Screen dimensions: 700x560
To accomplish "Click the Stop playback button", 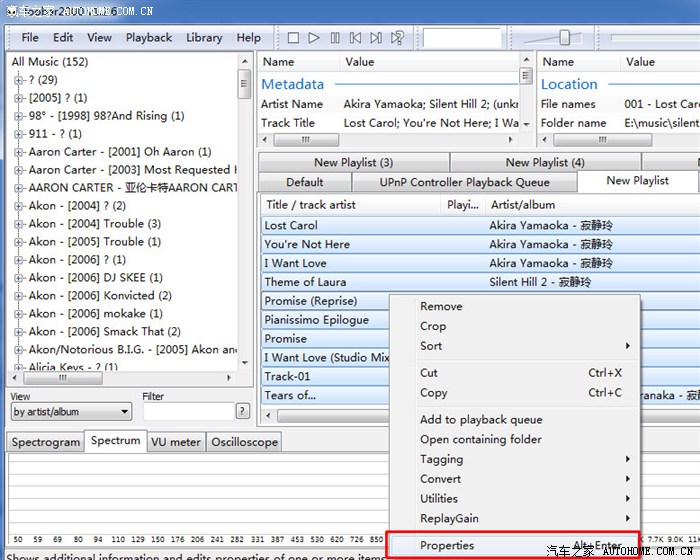I will pos(293,38).
